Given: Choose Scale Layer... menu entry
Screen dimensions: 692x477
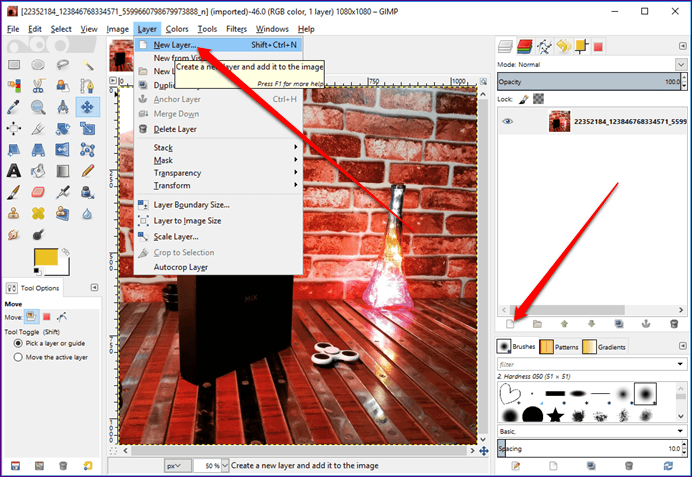Looking at the screenshot, I should [218, 237].
